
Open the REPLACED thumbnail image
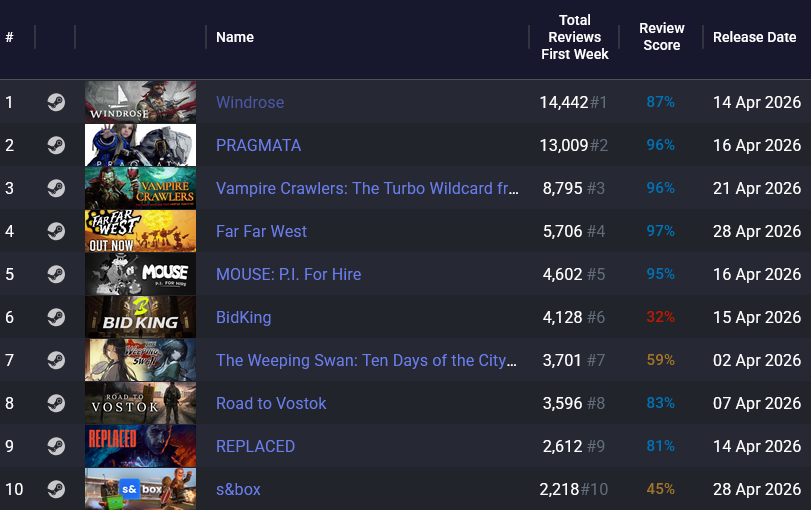tap(140, 446)
